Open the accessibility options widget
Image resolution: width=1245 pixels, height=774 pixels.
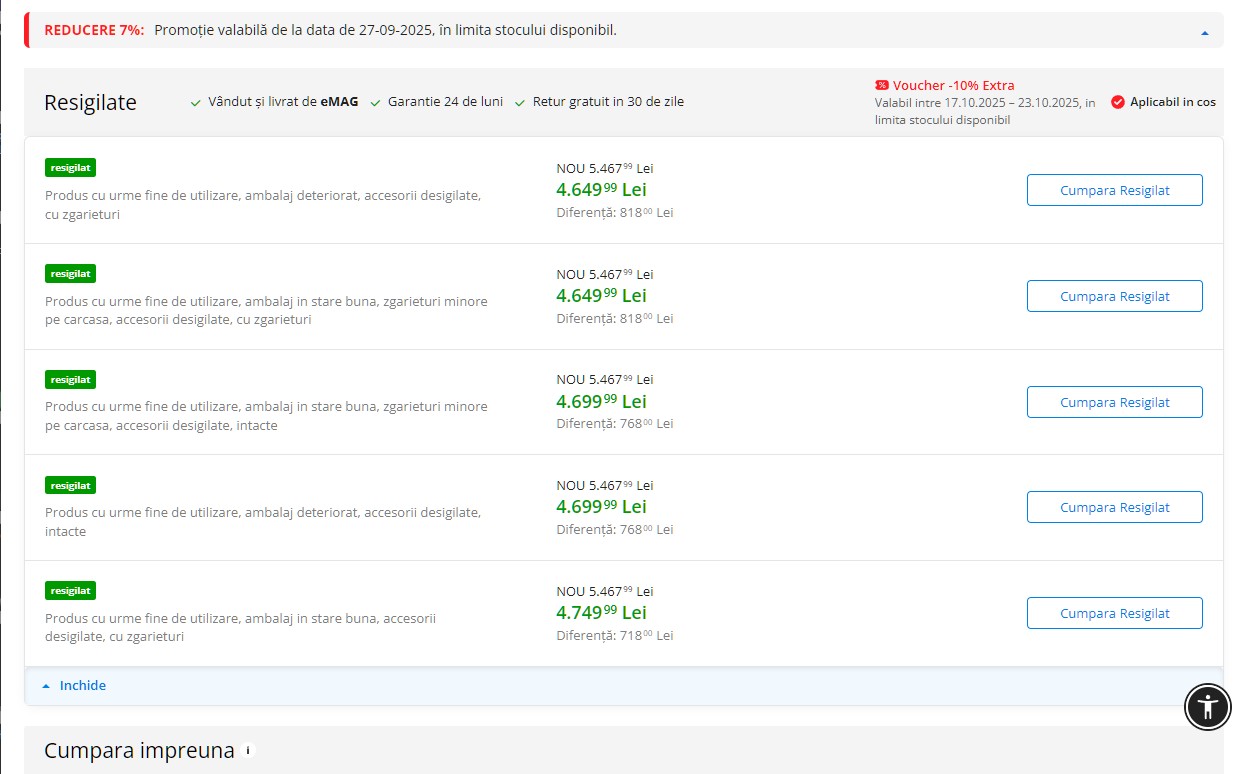tap(1208, 707)
